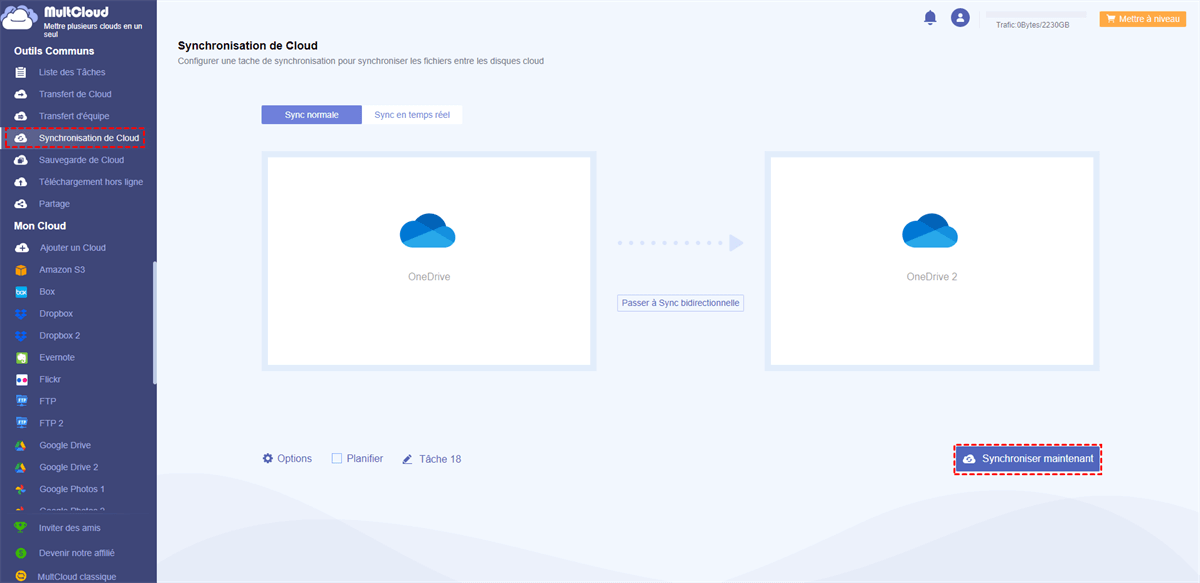Click Google Drive 2 label
Screen dimensions: 1200x583
pyautogui.click(x=69, y=467)
